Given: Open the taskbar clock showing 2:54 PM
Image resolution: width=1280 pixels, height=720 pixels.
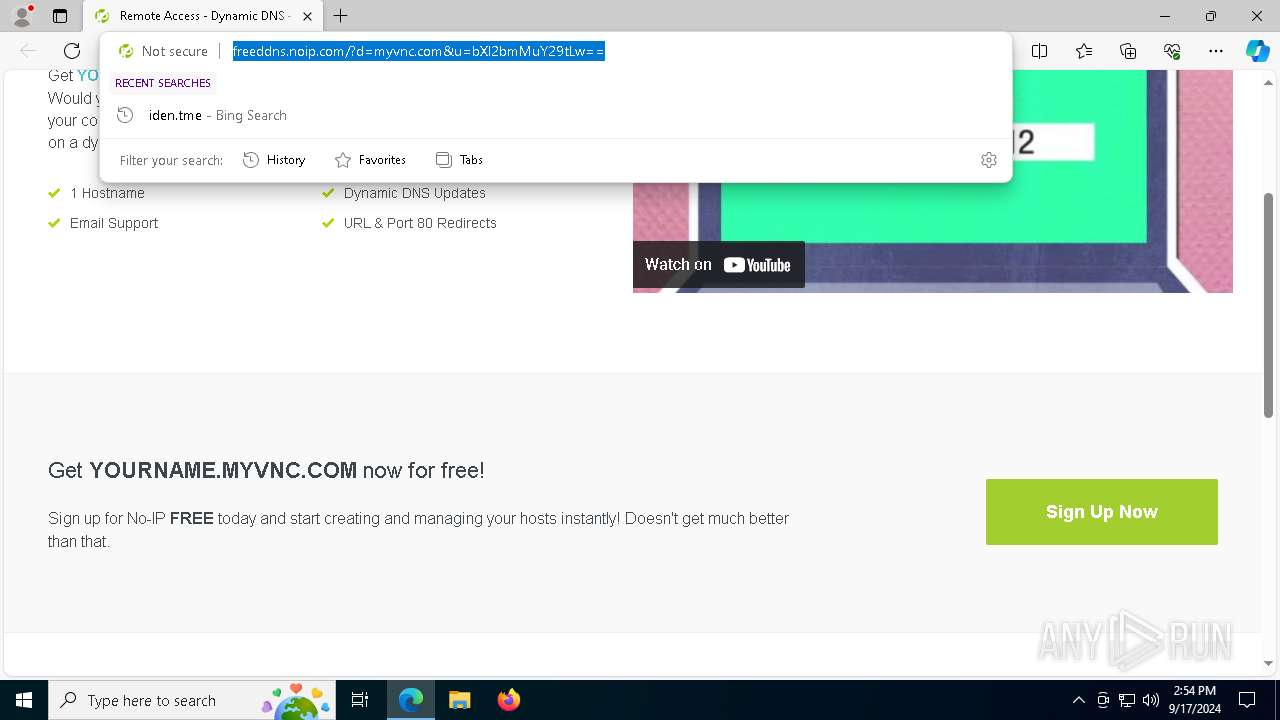Looking at the screenshot, I should 1194,700.
